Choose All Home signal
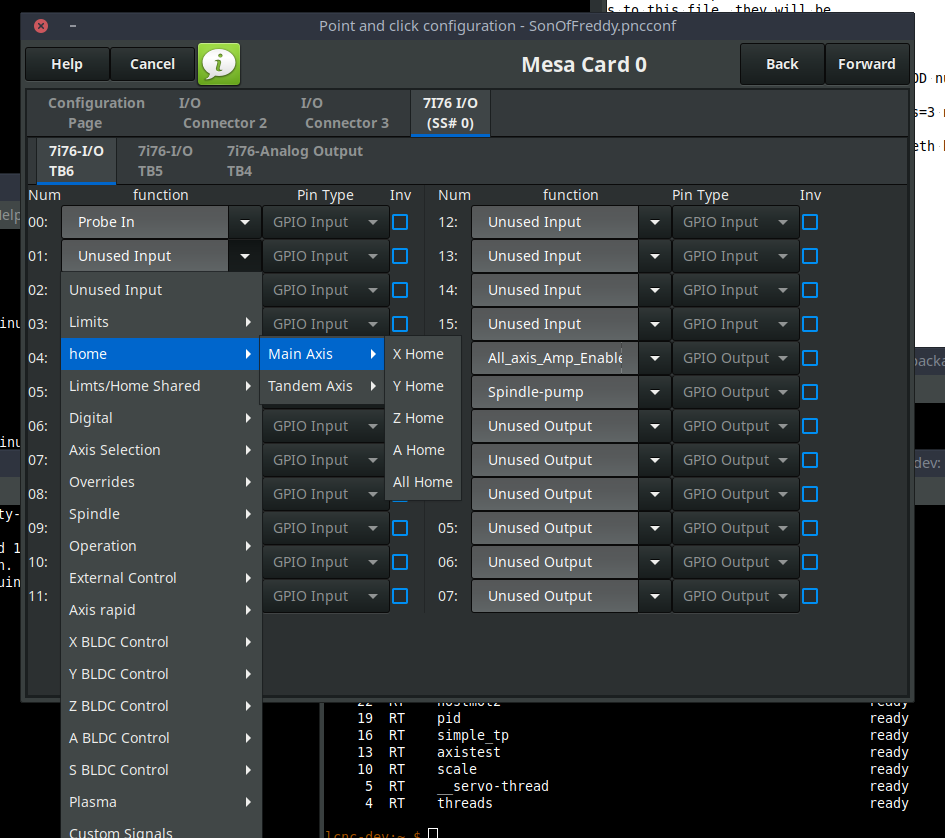 (423, 482)
